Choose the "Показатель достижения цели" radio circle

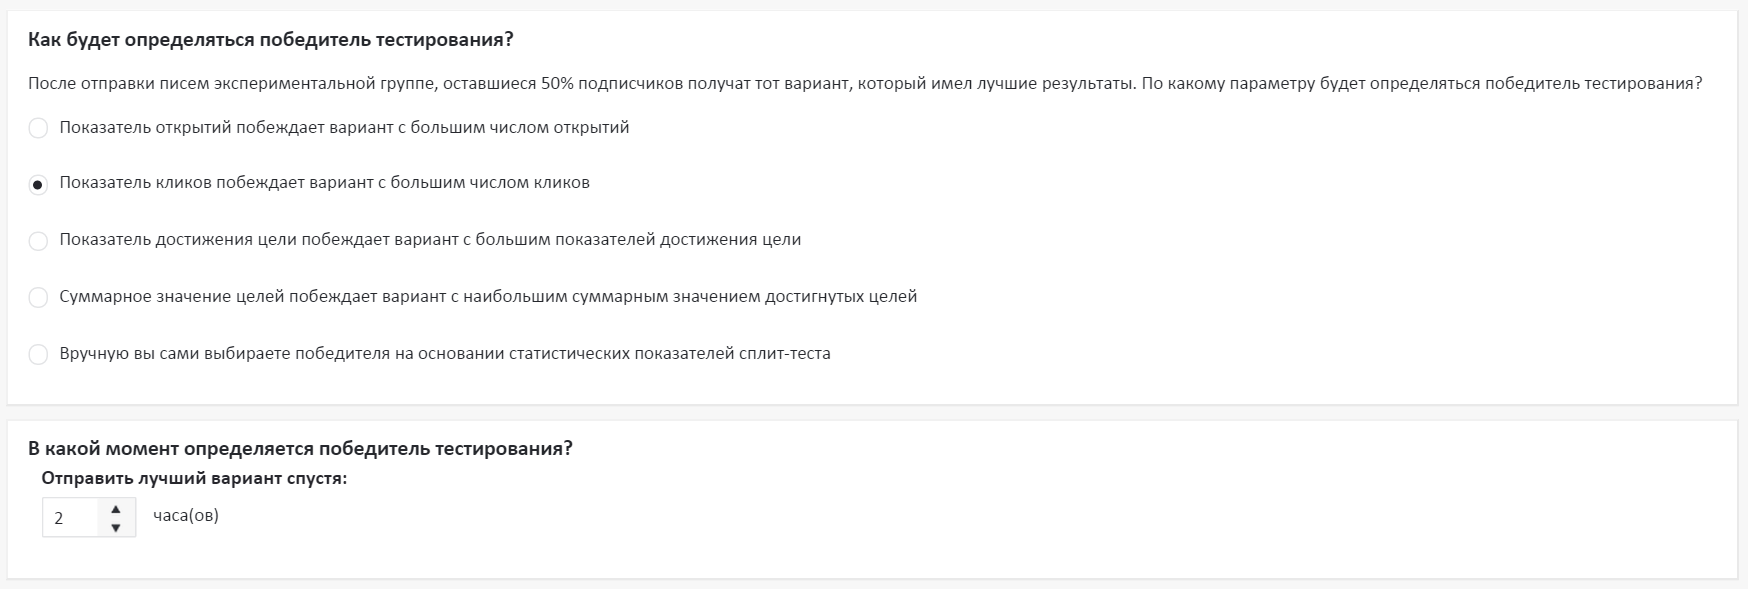[38, 241]
